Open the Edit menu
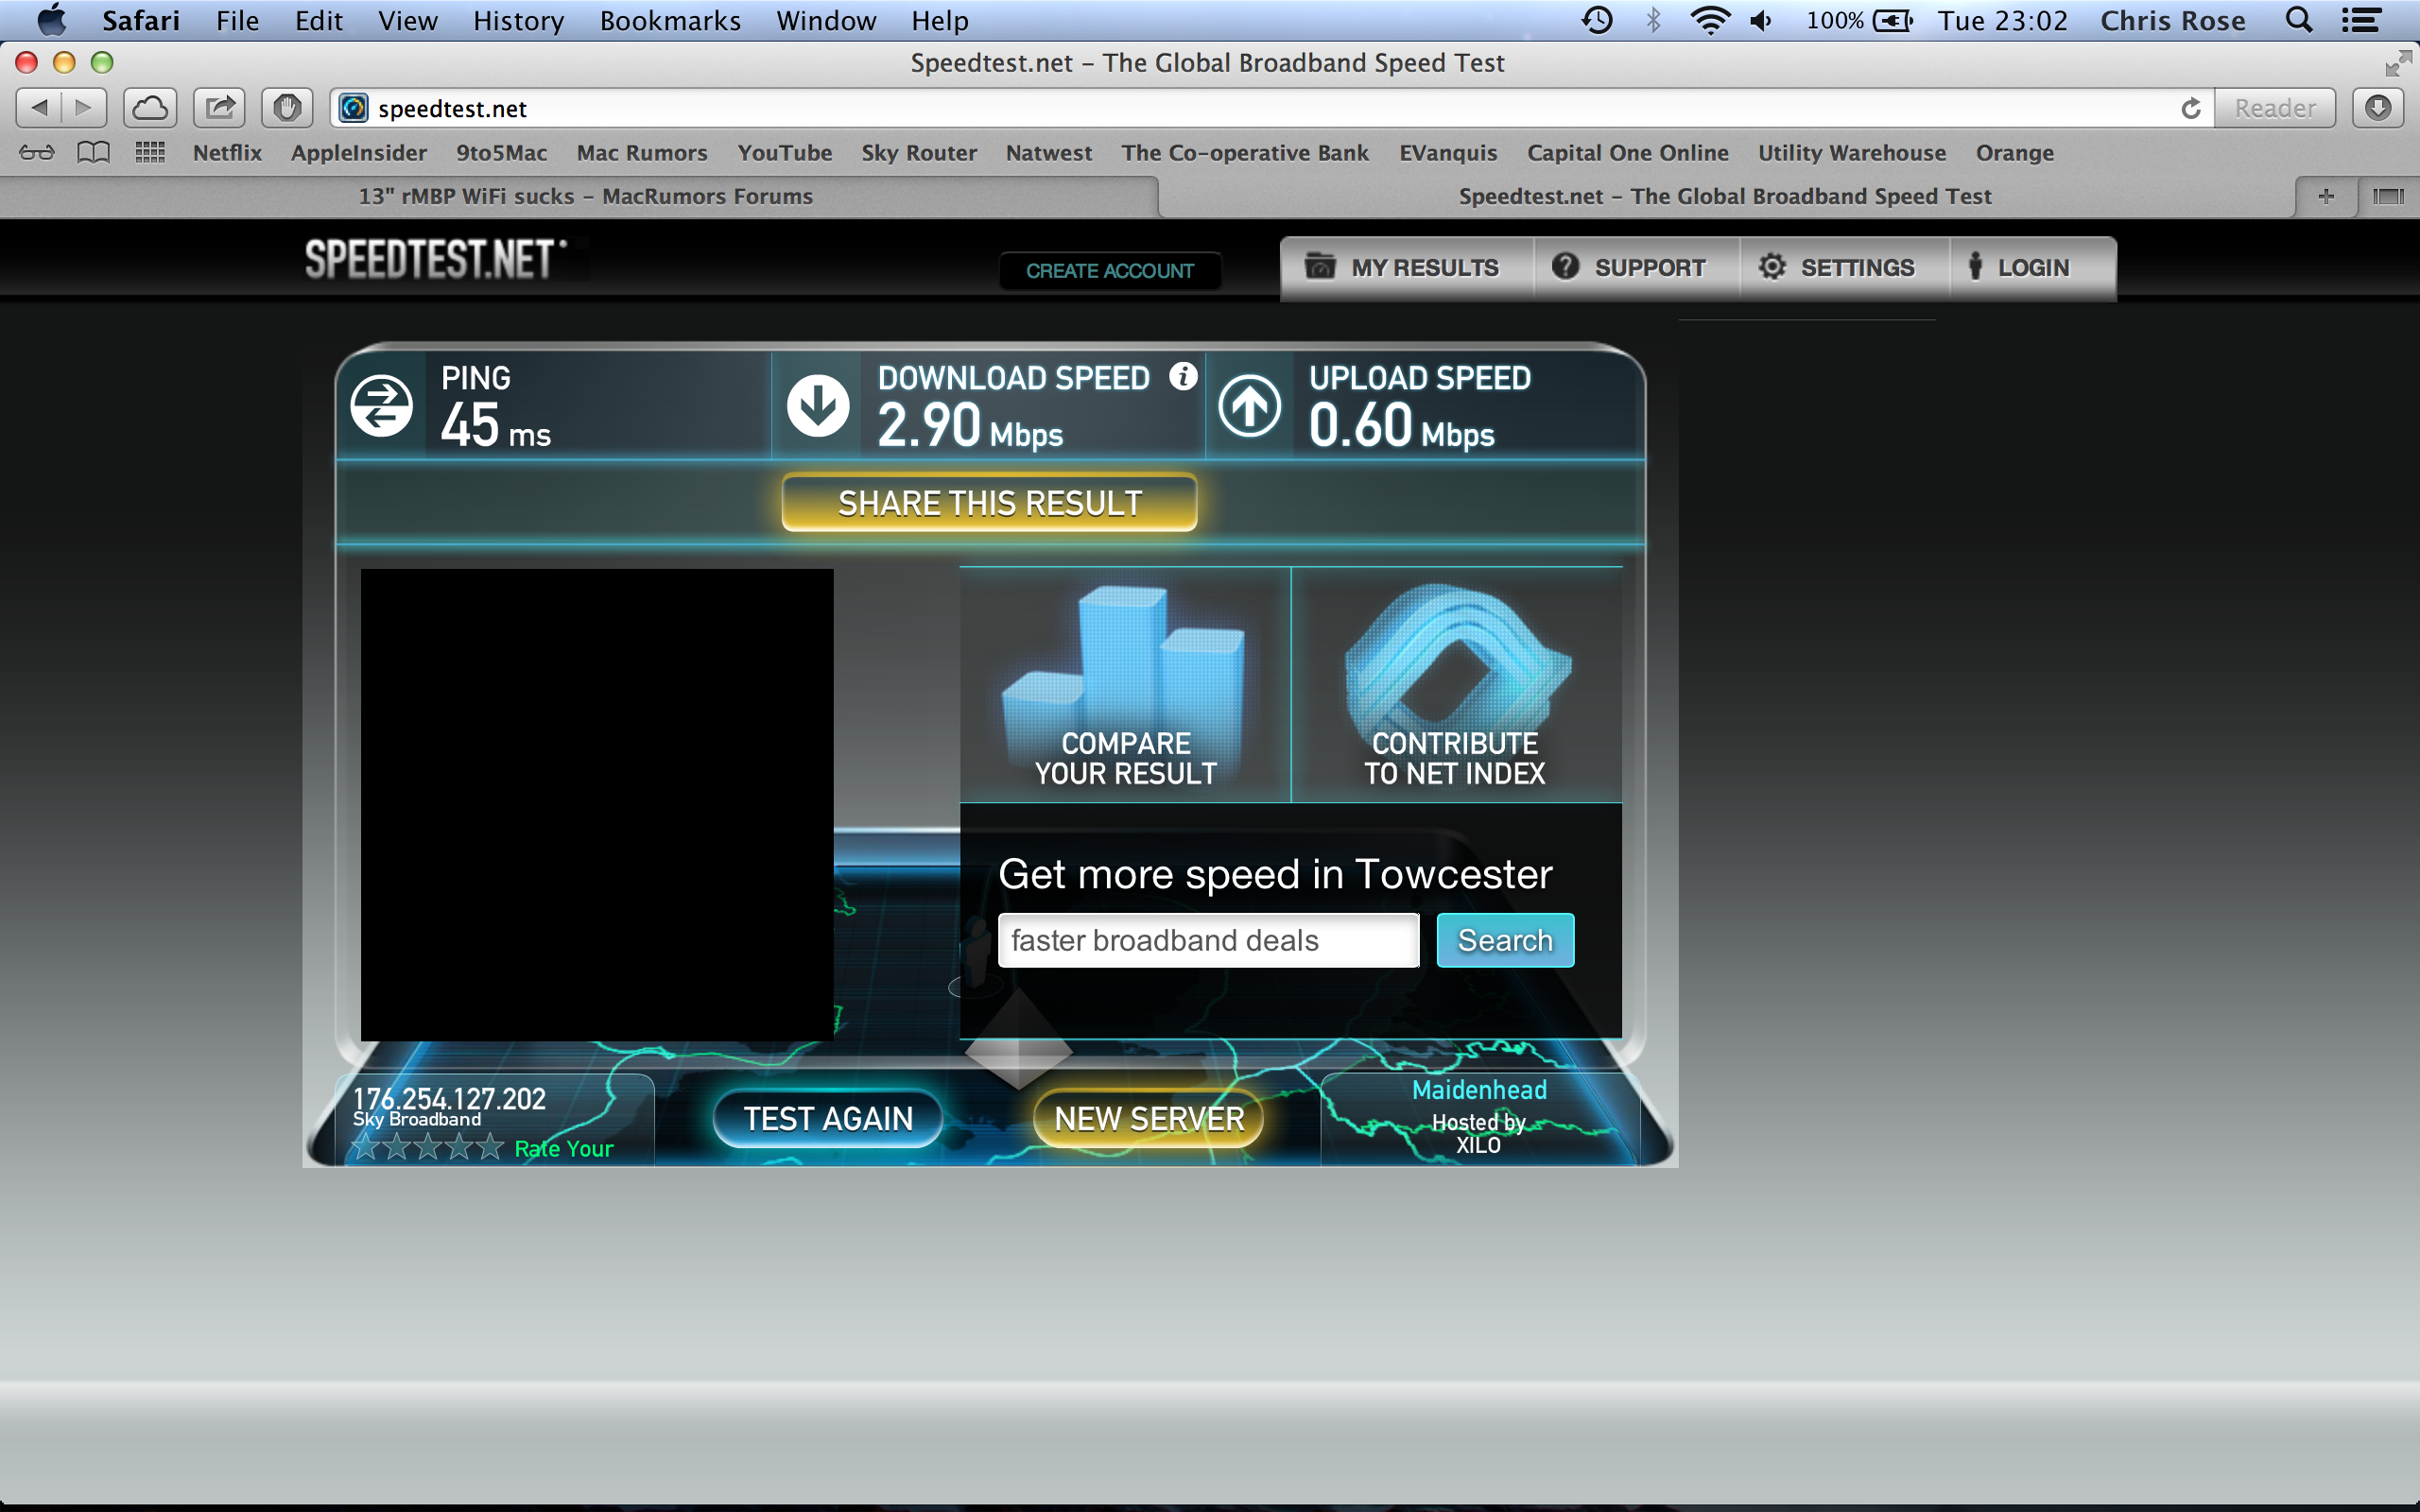Screen dimensions: 2420x1512 (319, 20)
